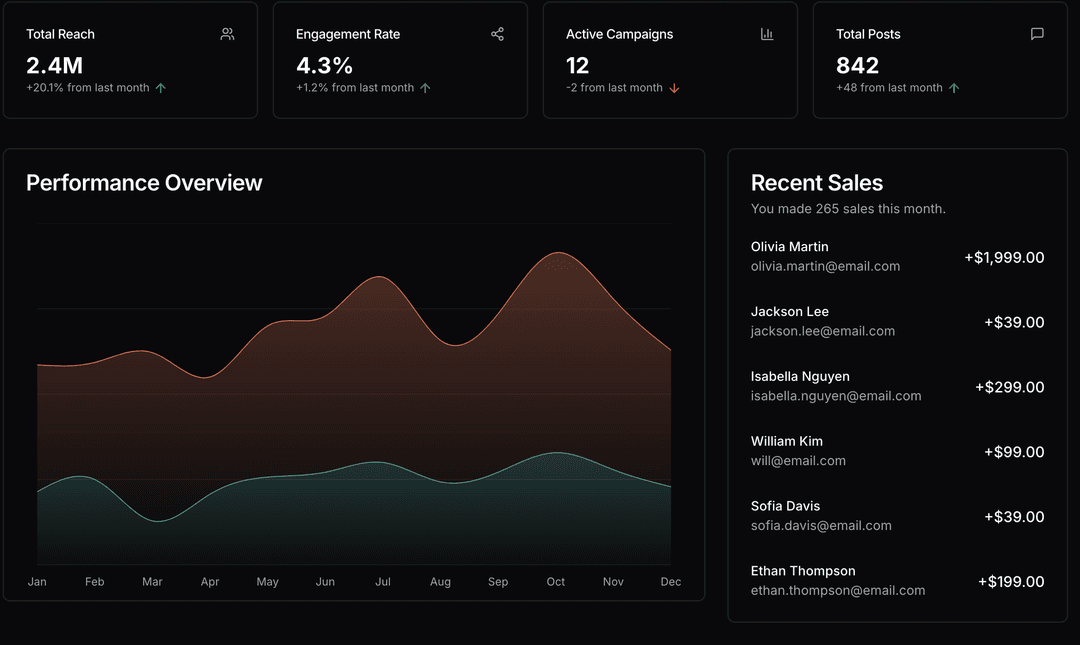Select Ethan Thompson's +$199.00 amount

tap(1011, 581)
